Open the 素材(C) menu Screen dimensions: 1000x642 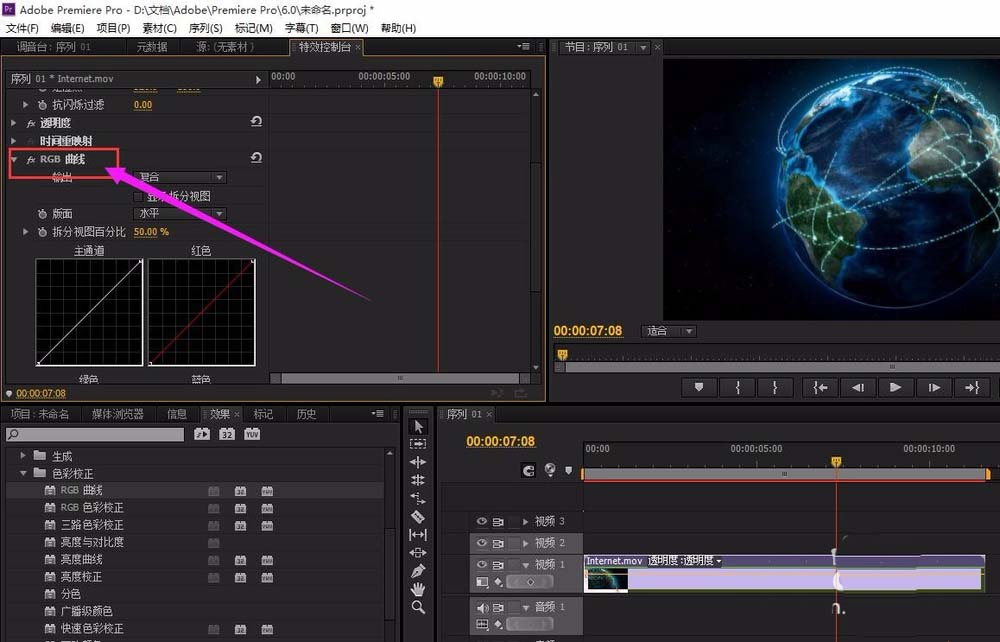point(159,28)
